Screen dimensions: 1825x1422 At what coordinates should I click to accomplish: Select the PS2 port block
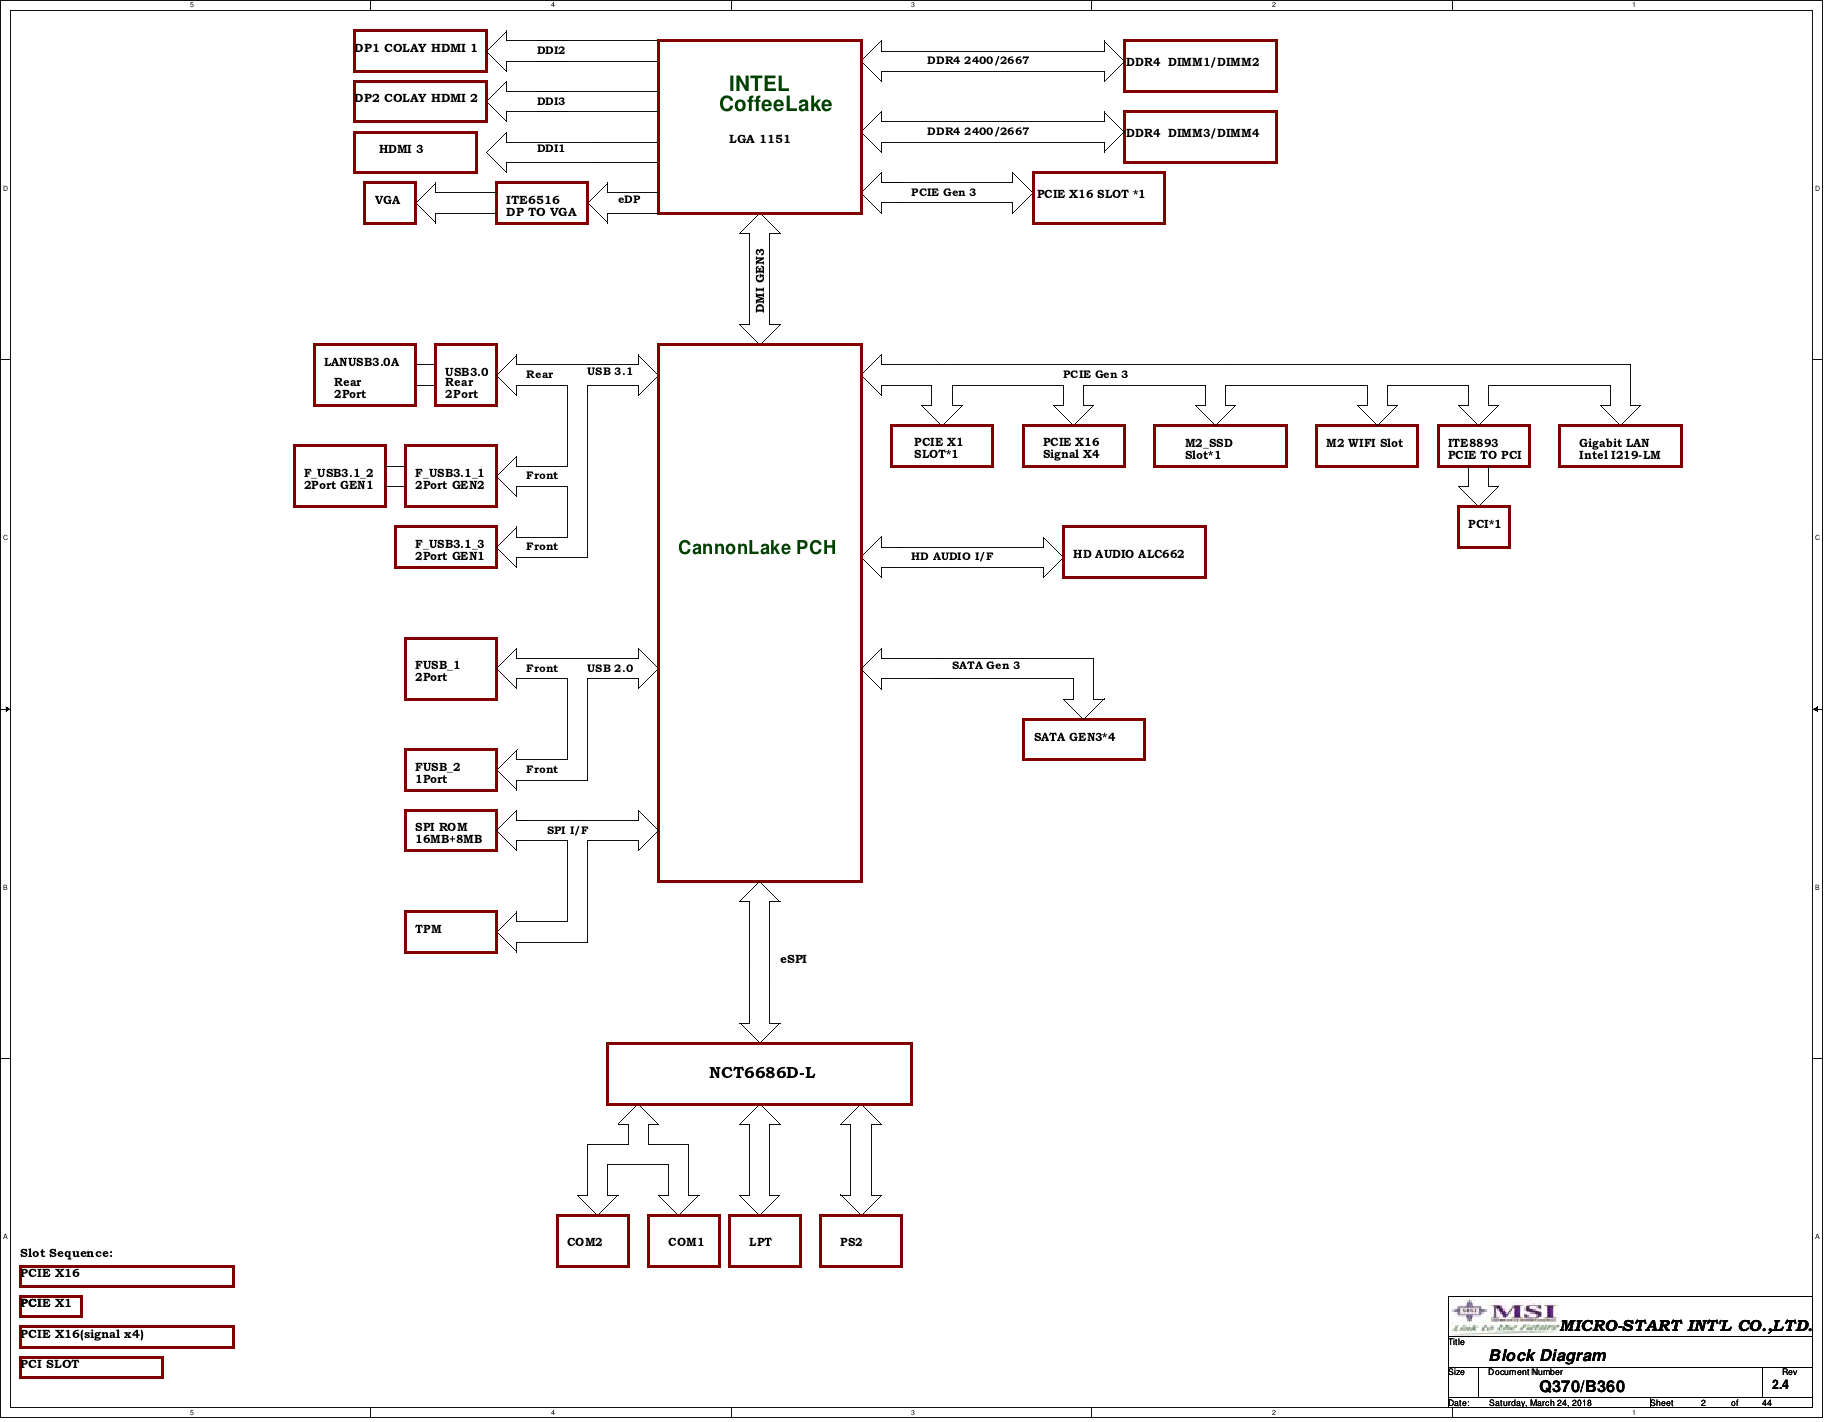tap(861, 1241)
